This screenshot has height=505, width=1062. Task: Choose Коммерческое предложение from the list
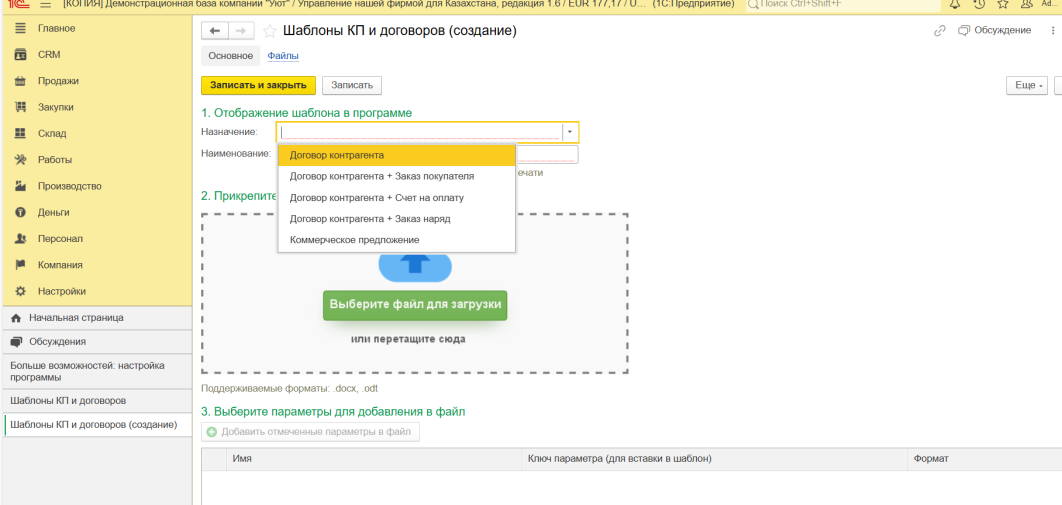pos(354,240)
